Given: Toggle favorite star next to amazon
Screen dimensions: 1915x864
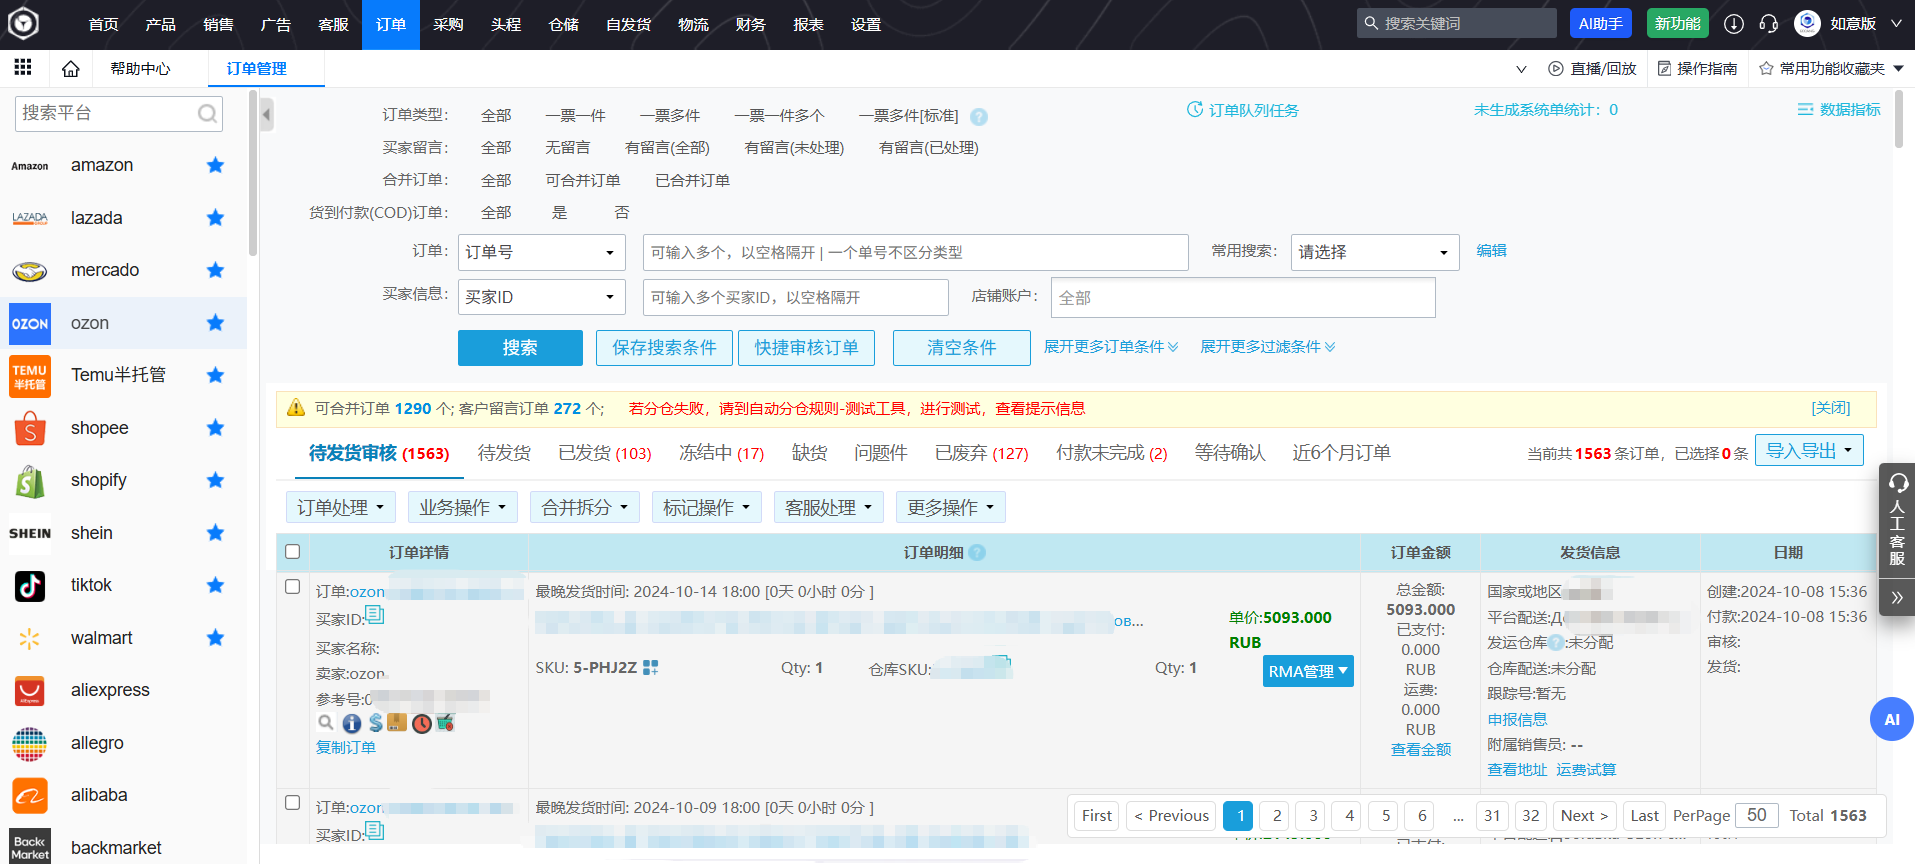Looking at the screenshot, I should (215, 165).
